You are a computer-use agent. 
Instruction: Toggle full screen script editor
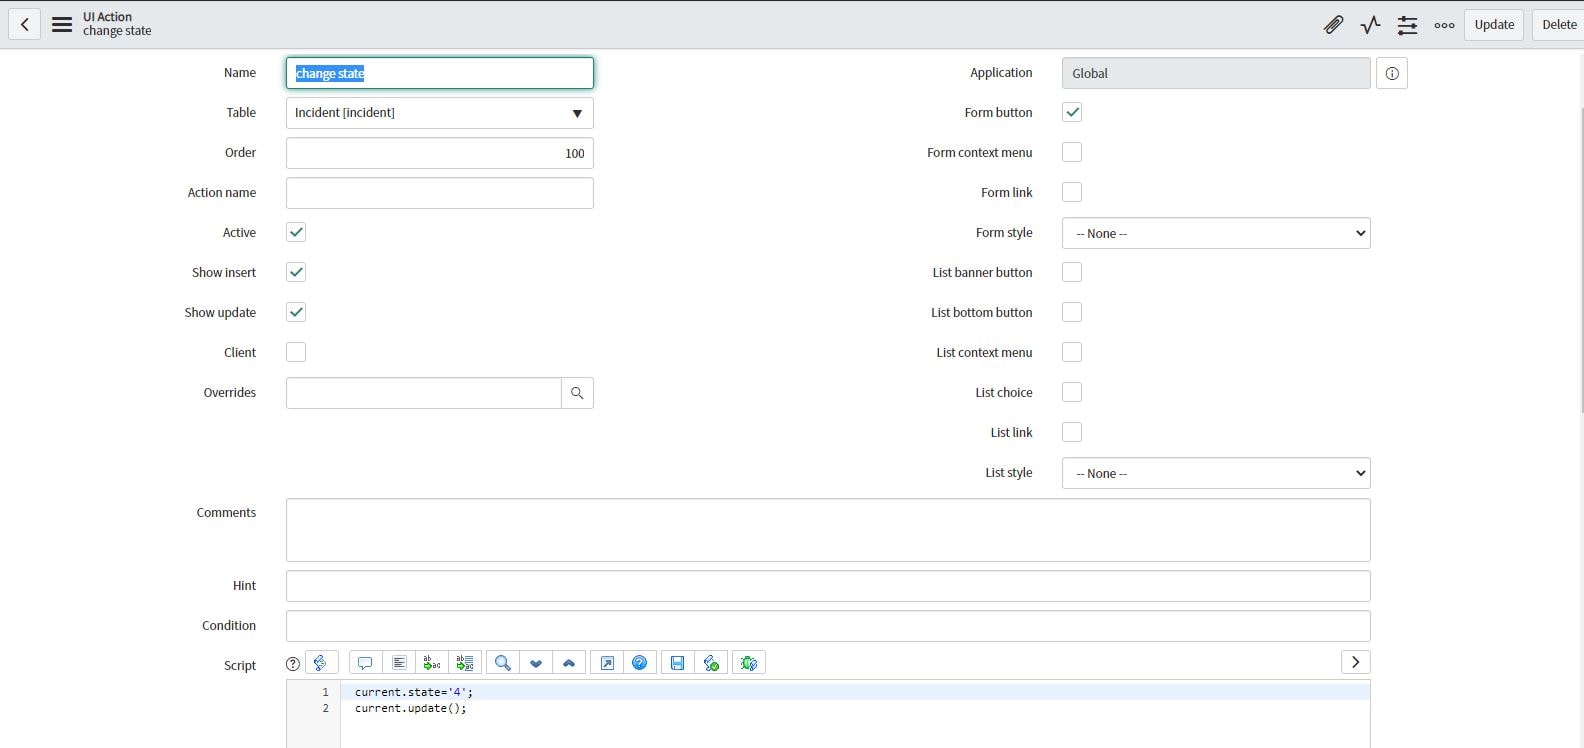click(607, 663)
